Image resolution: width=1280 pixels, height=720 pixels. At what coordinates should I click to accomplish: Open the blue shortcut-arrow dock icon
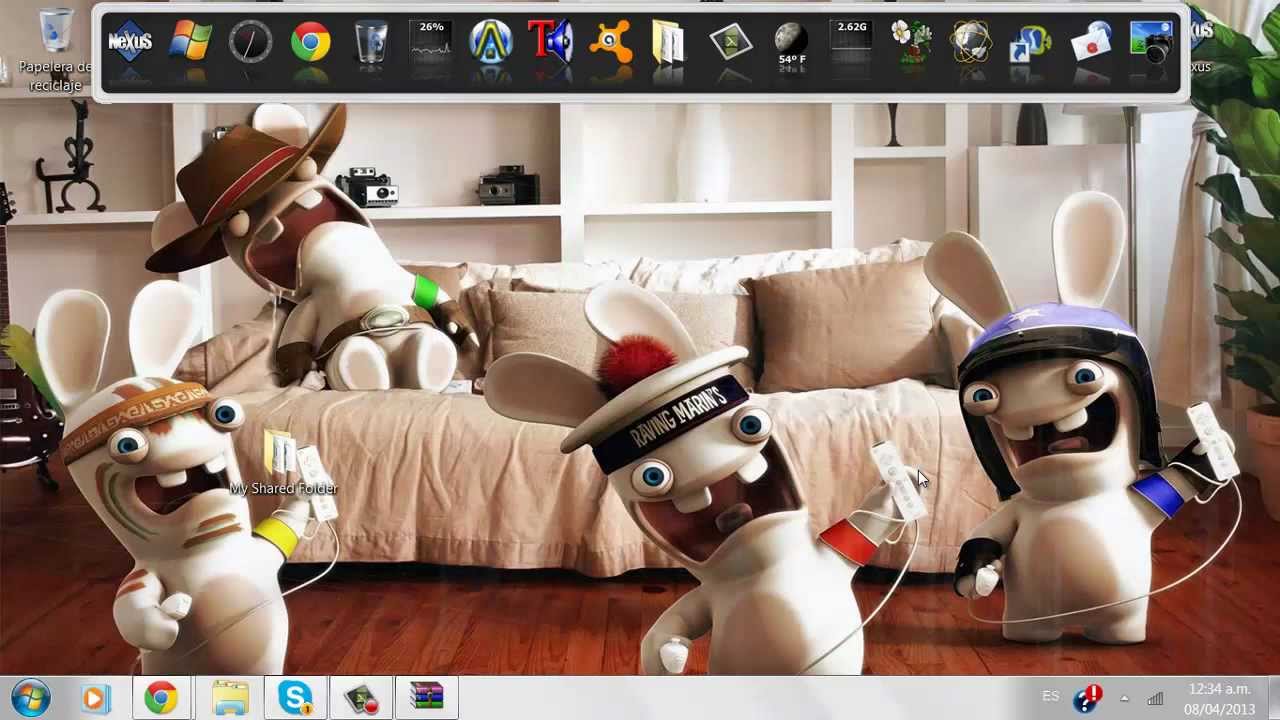pos(1030,43)
